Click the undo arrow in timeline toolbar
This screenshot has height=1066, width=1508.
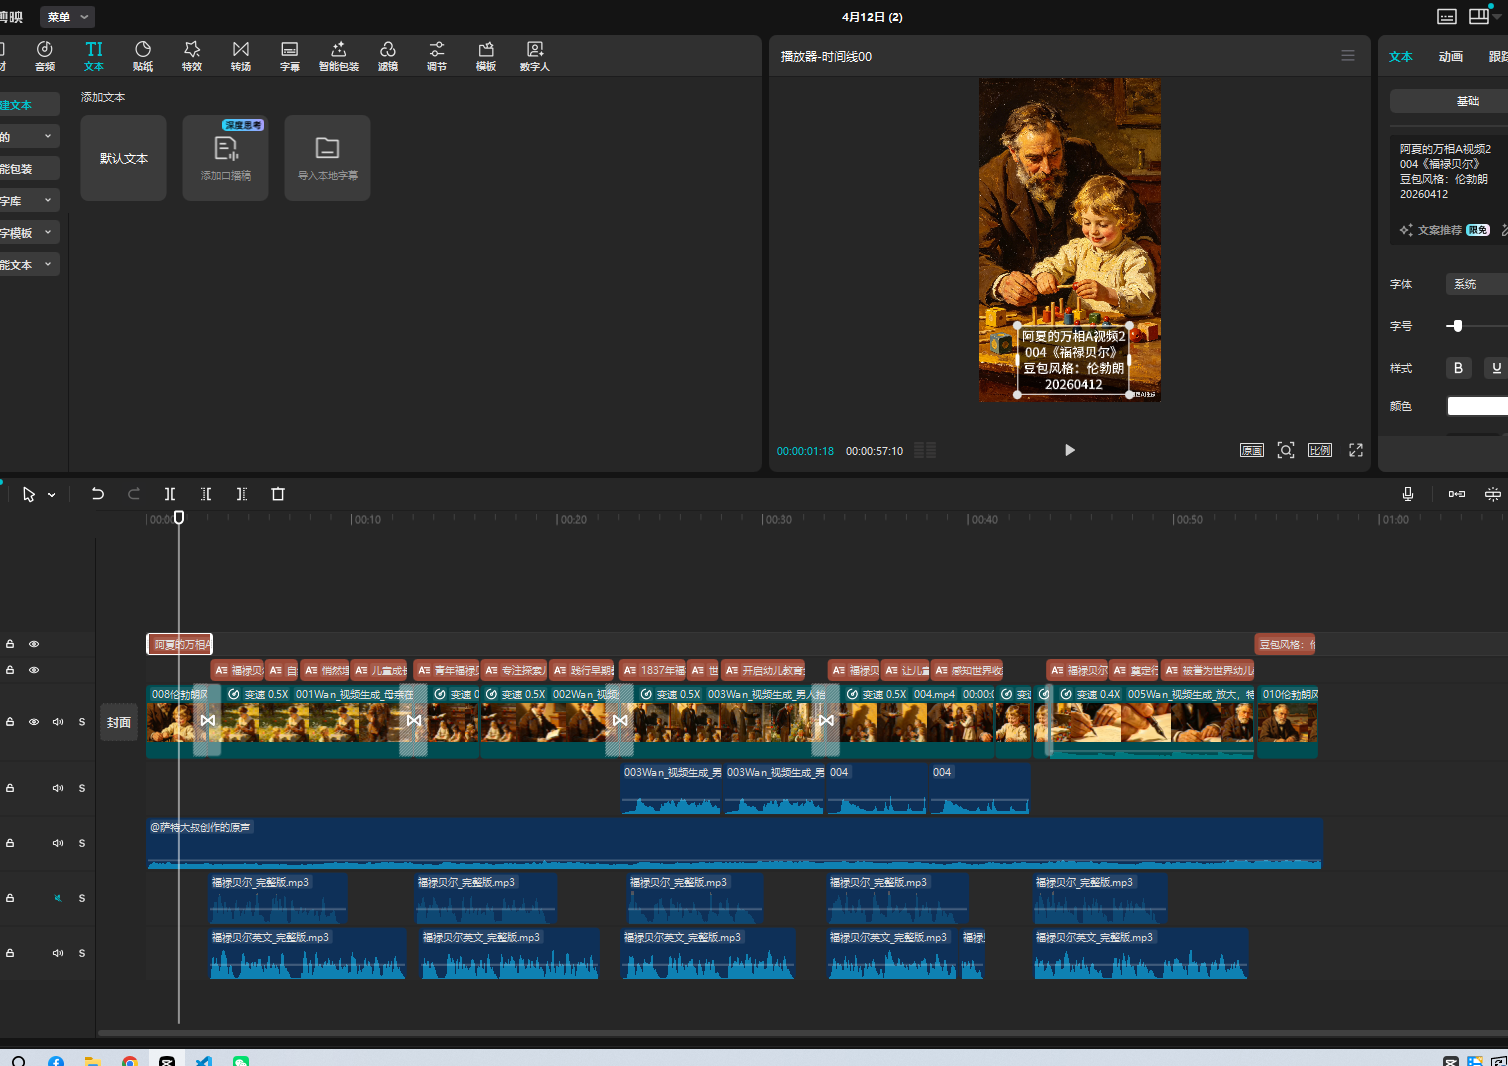[x=97, y=494]
